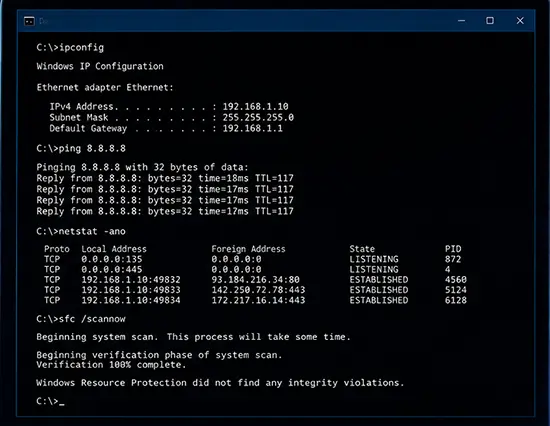This screenshot has height=426, width=550.
Task: Select PID value 872
Action: [453, 259]
